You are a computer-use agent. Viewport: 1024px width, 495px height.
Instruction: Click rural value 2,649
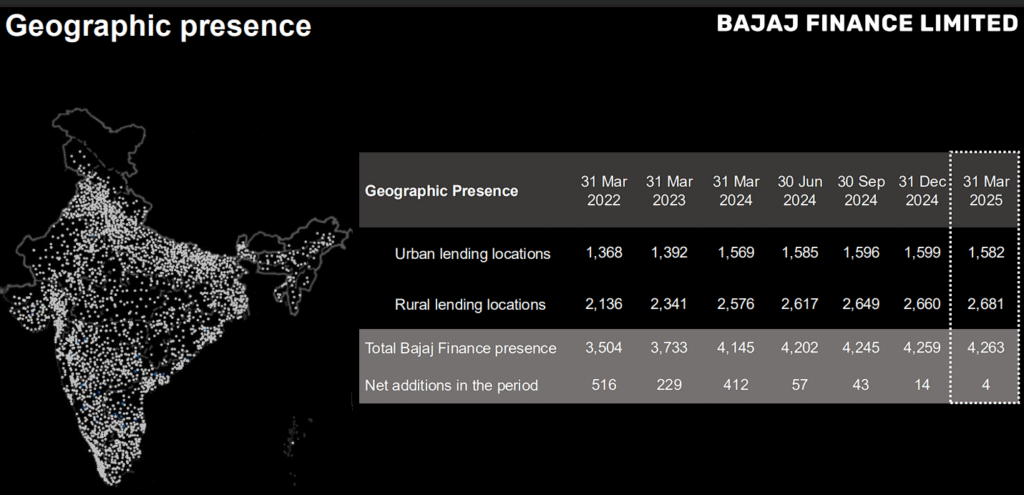click(861, 304)
